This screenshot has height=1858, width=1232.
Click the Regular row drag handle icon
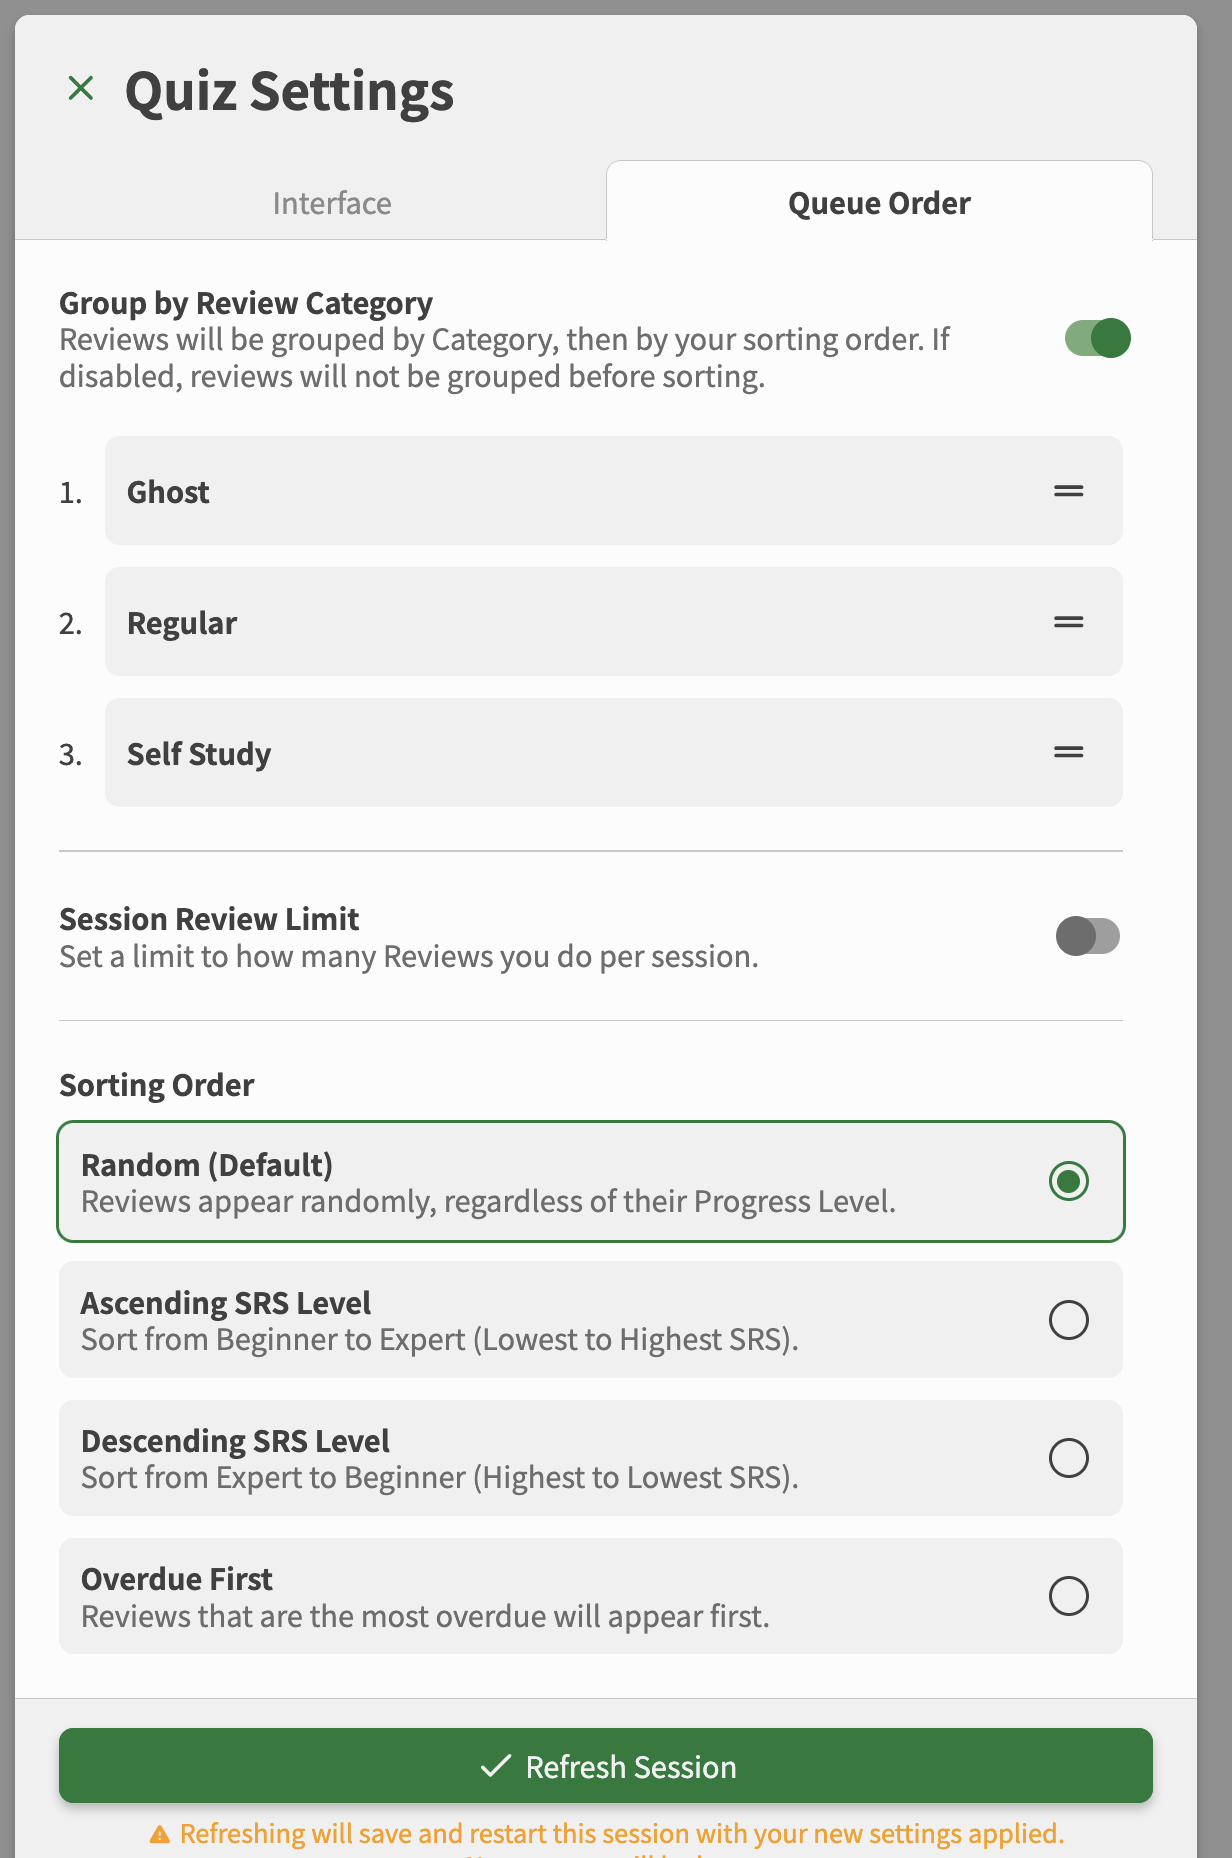pyautogui.click(x=1068, y=622)
